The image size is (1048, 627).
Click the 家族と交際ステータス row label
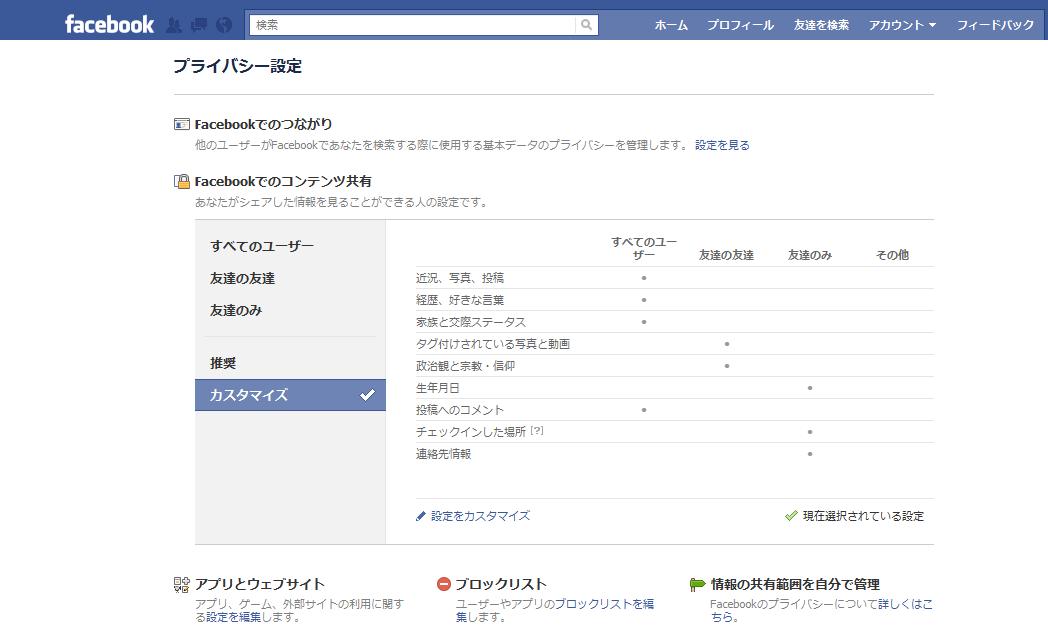click(x=471, y=322)
